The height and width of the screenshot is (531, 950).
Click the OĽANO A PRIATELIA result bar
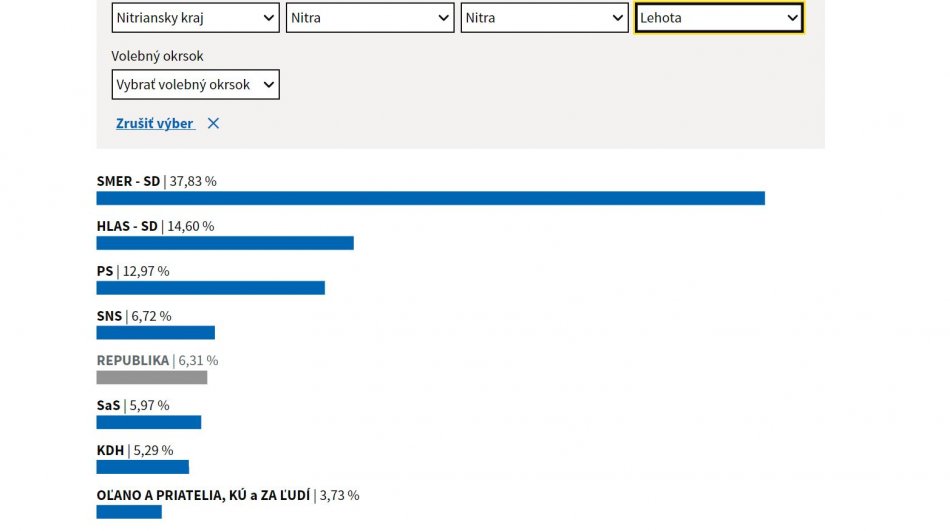click(129, 512)
